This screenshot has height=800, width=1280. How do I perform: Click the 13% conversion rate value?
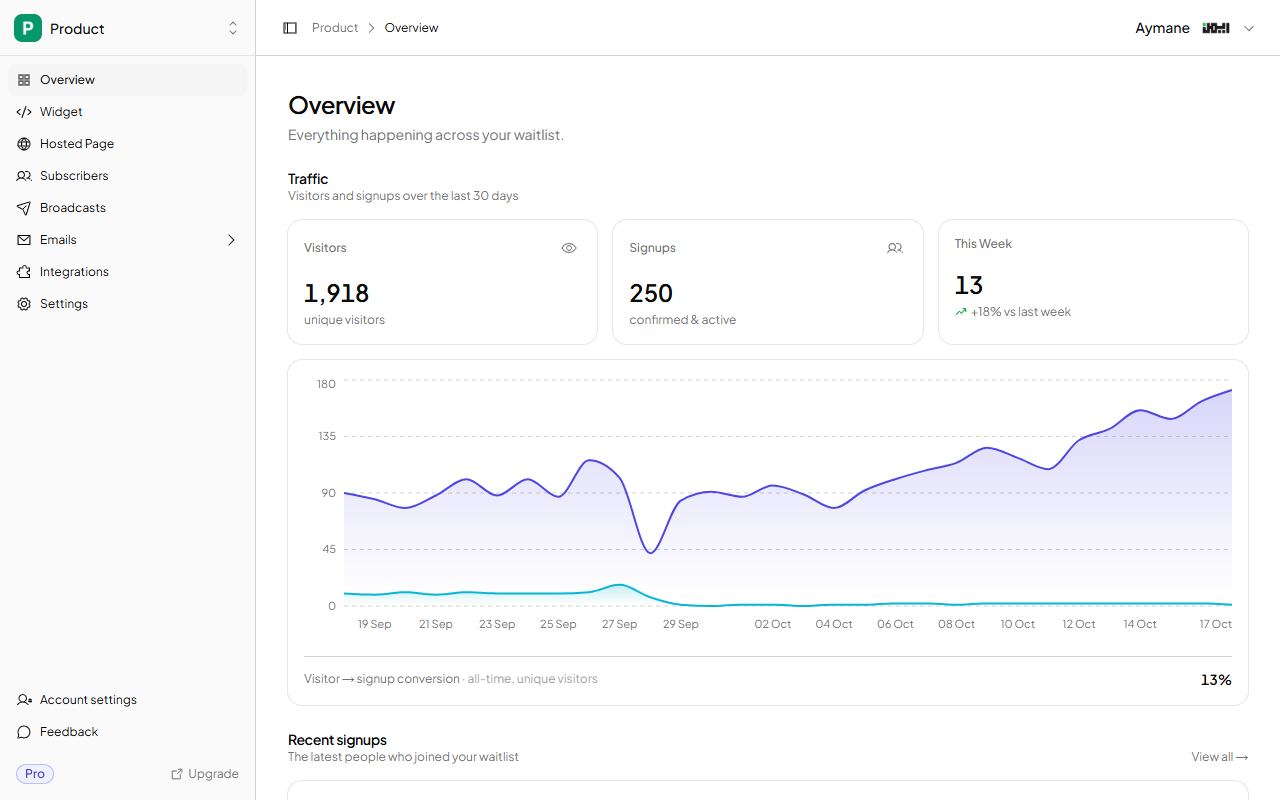[x=1216, y=680]
